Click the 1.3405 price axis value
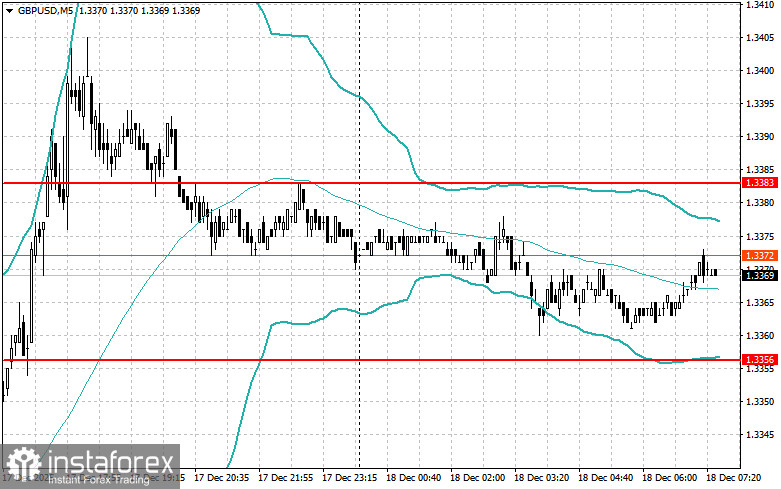781x489 pixels. click(x=760, y=38)
